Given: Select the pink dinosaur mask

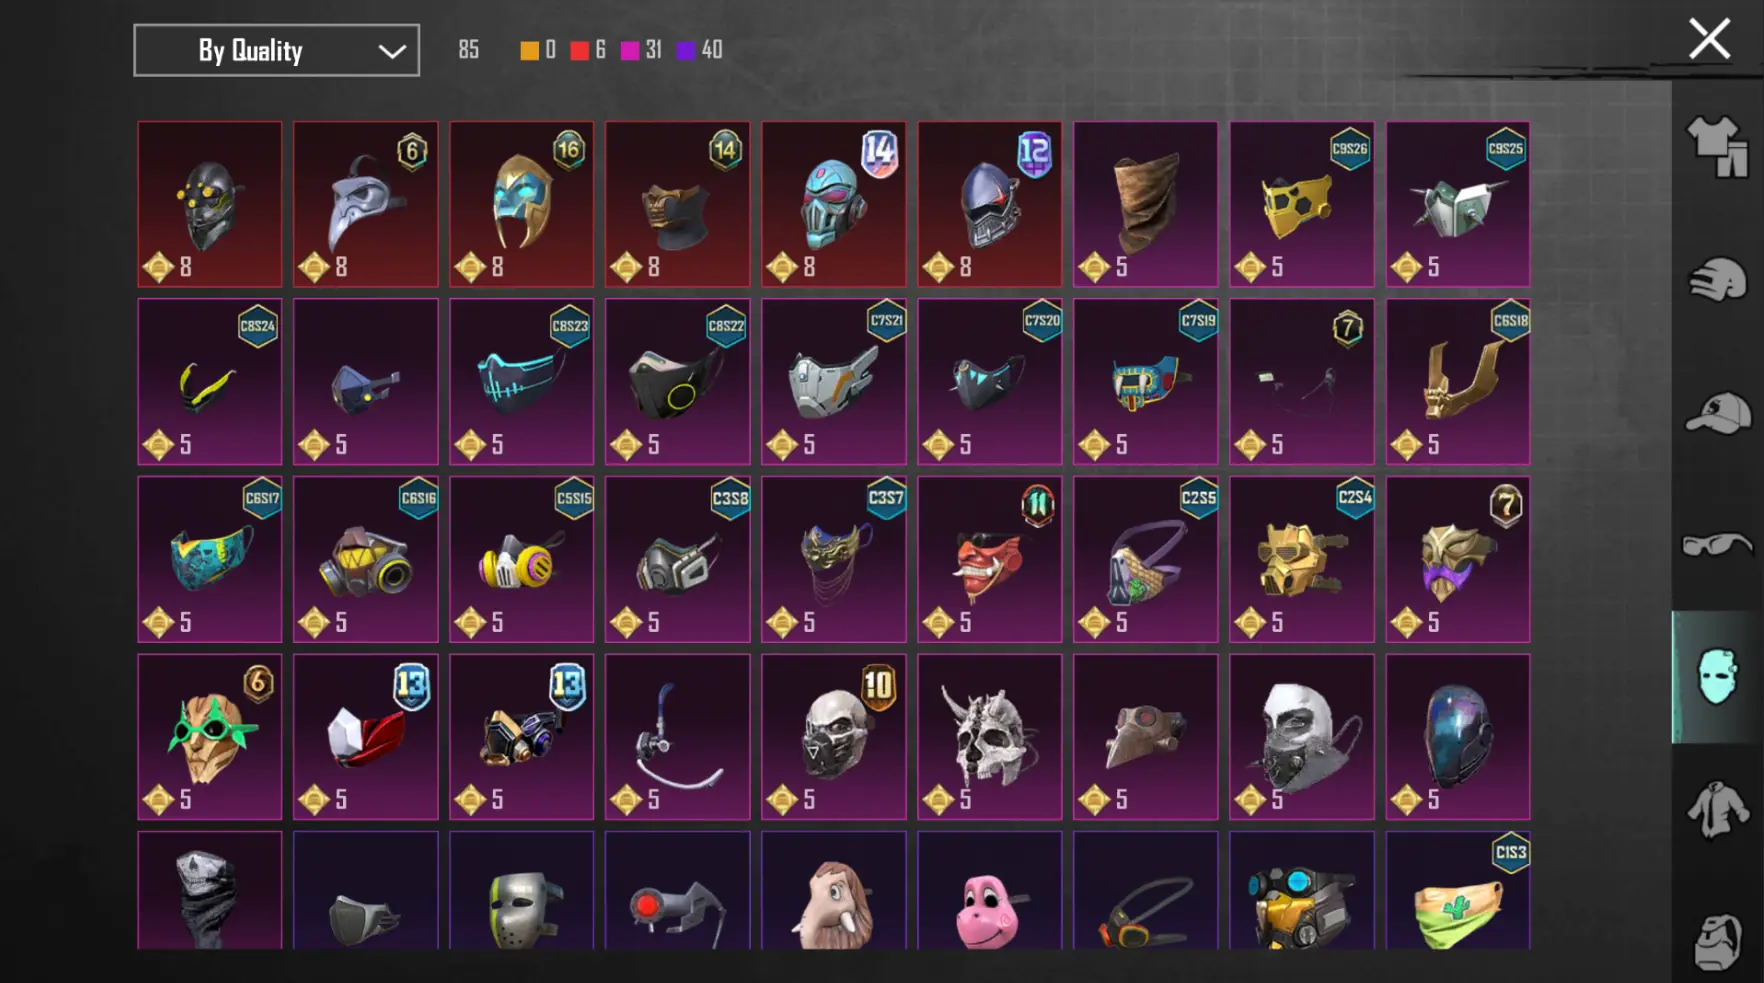Looking at the screenshot, I should pyautogui.click(x=990, y=890).
